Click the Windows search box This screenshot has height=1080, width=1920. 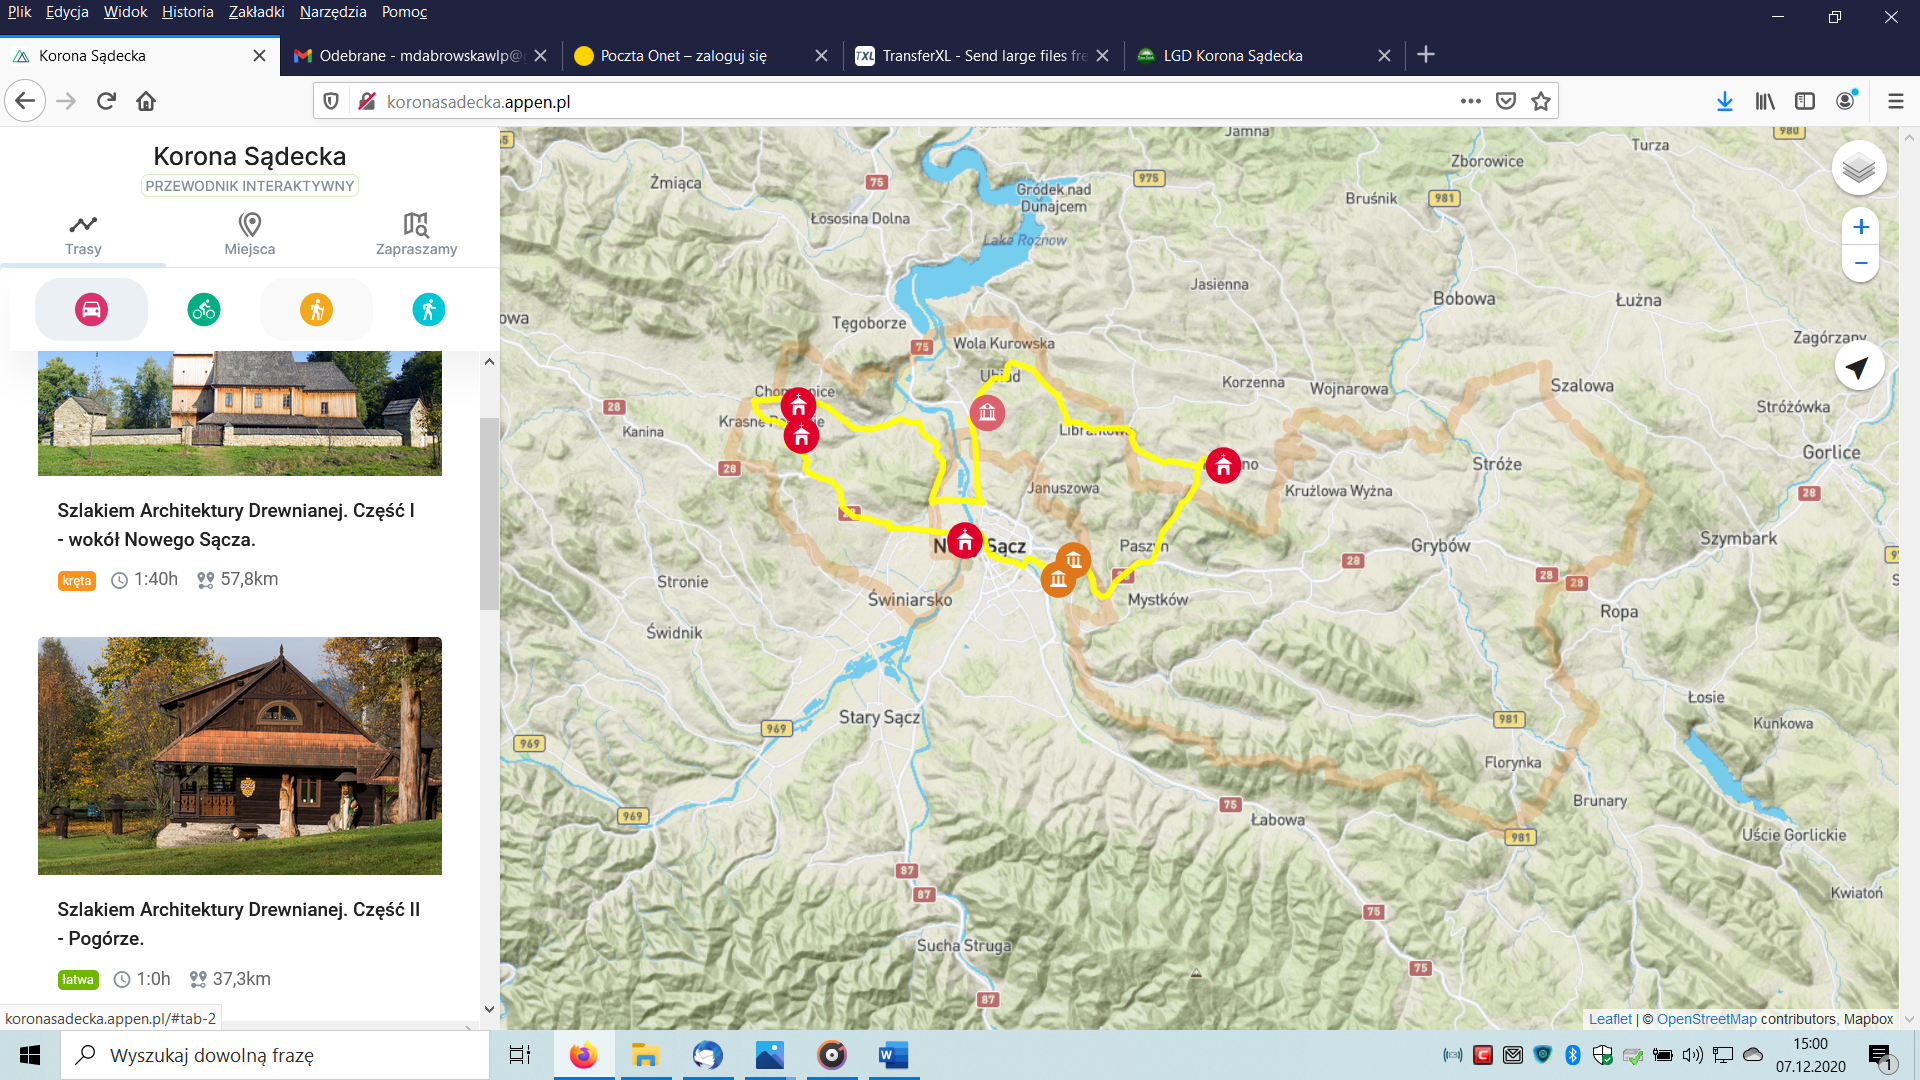tap(276, 1055)
